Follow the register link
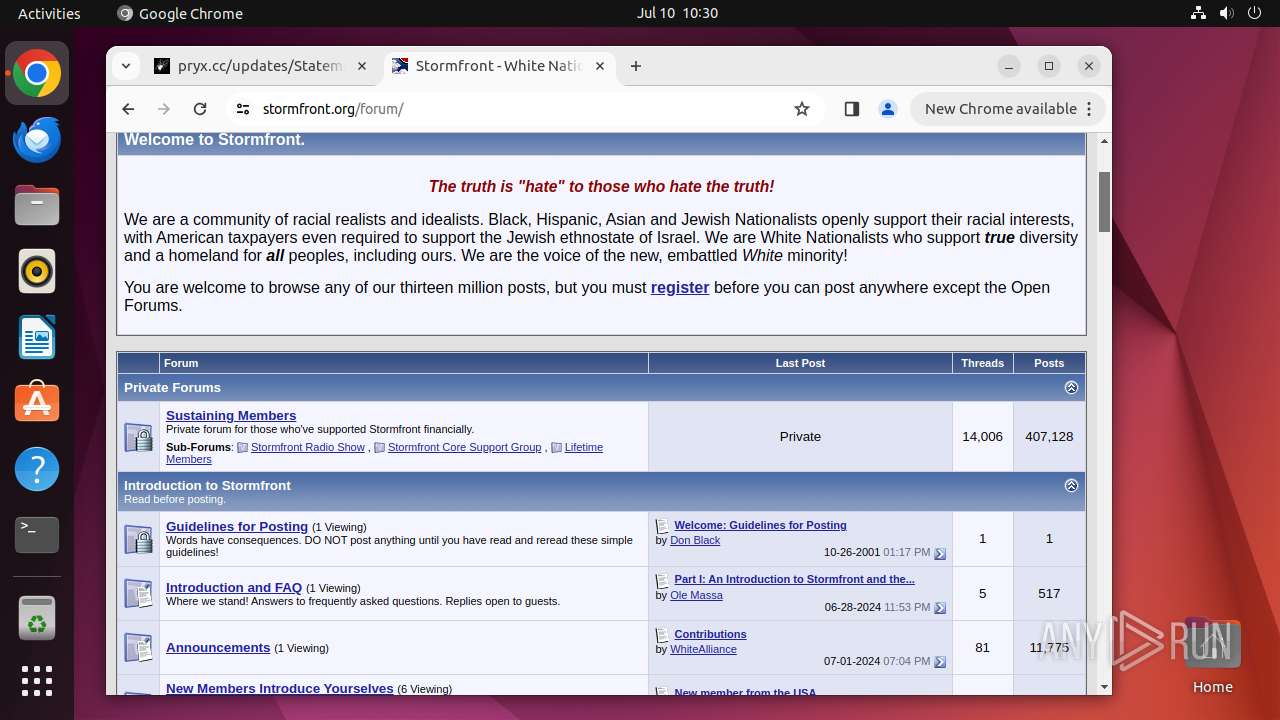1280x720 pixels. [x=680, y=287]
